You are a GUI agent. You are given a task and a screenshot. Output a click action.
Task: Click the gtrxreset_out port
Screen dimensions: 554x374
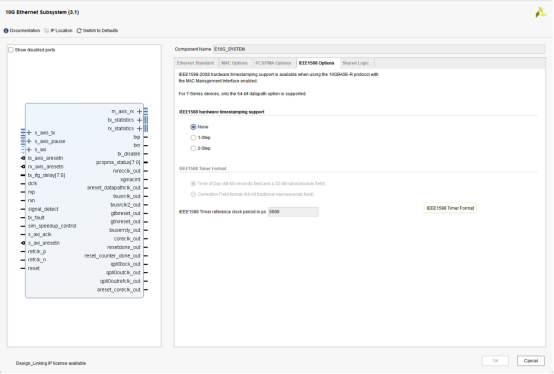pyautogui.click(x=125, y=222)
